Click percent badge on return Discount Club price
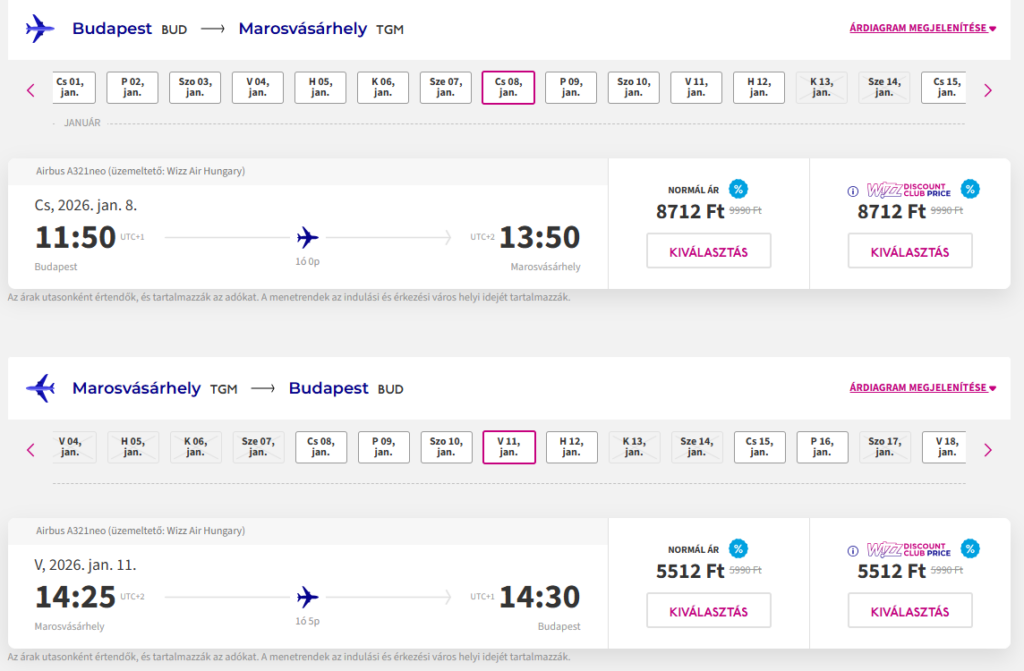 (x=970, y=548)
